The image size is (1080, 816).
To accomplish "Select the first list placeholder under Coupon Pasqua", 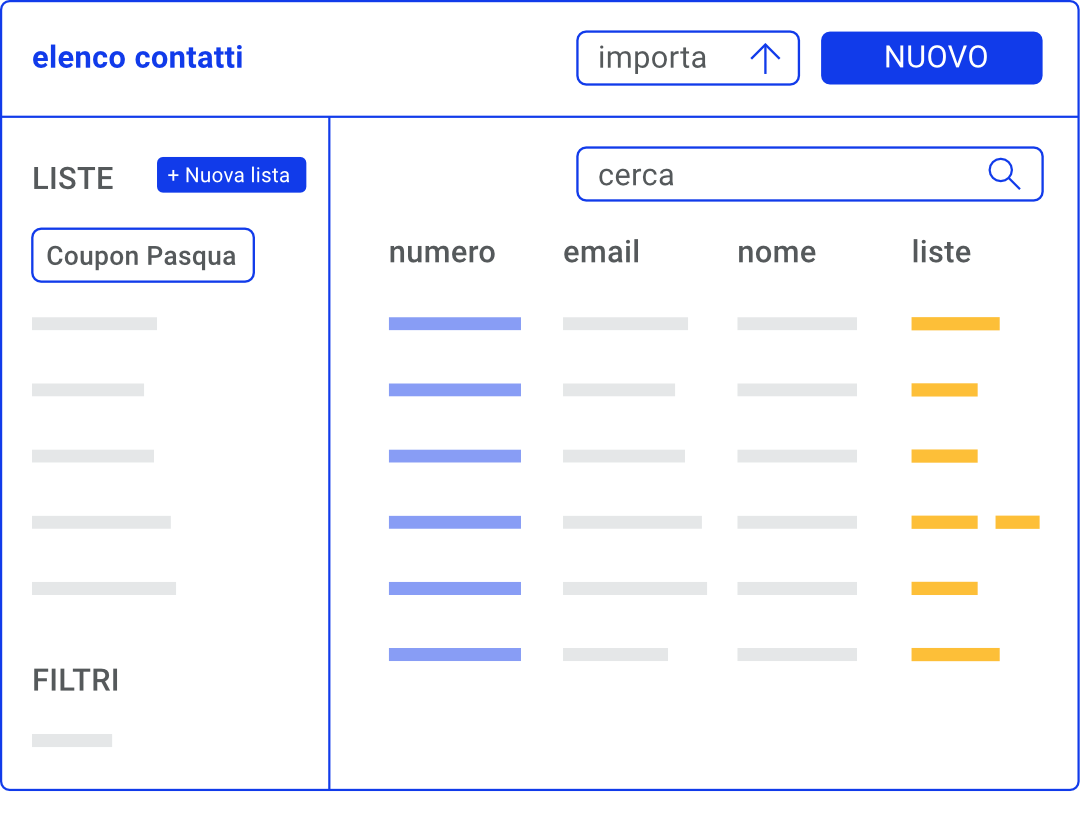I will [x=94, y=323].
